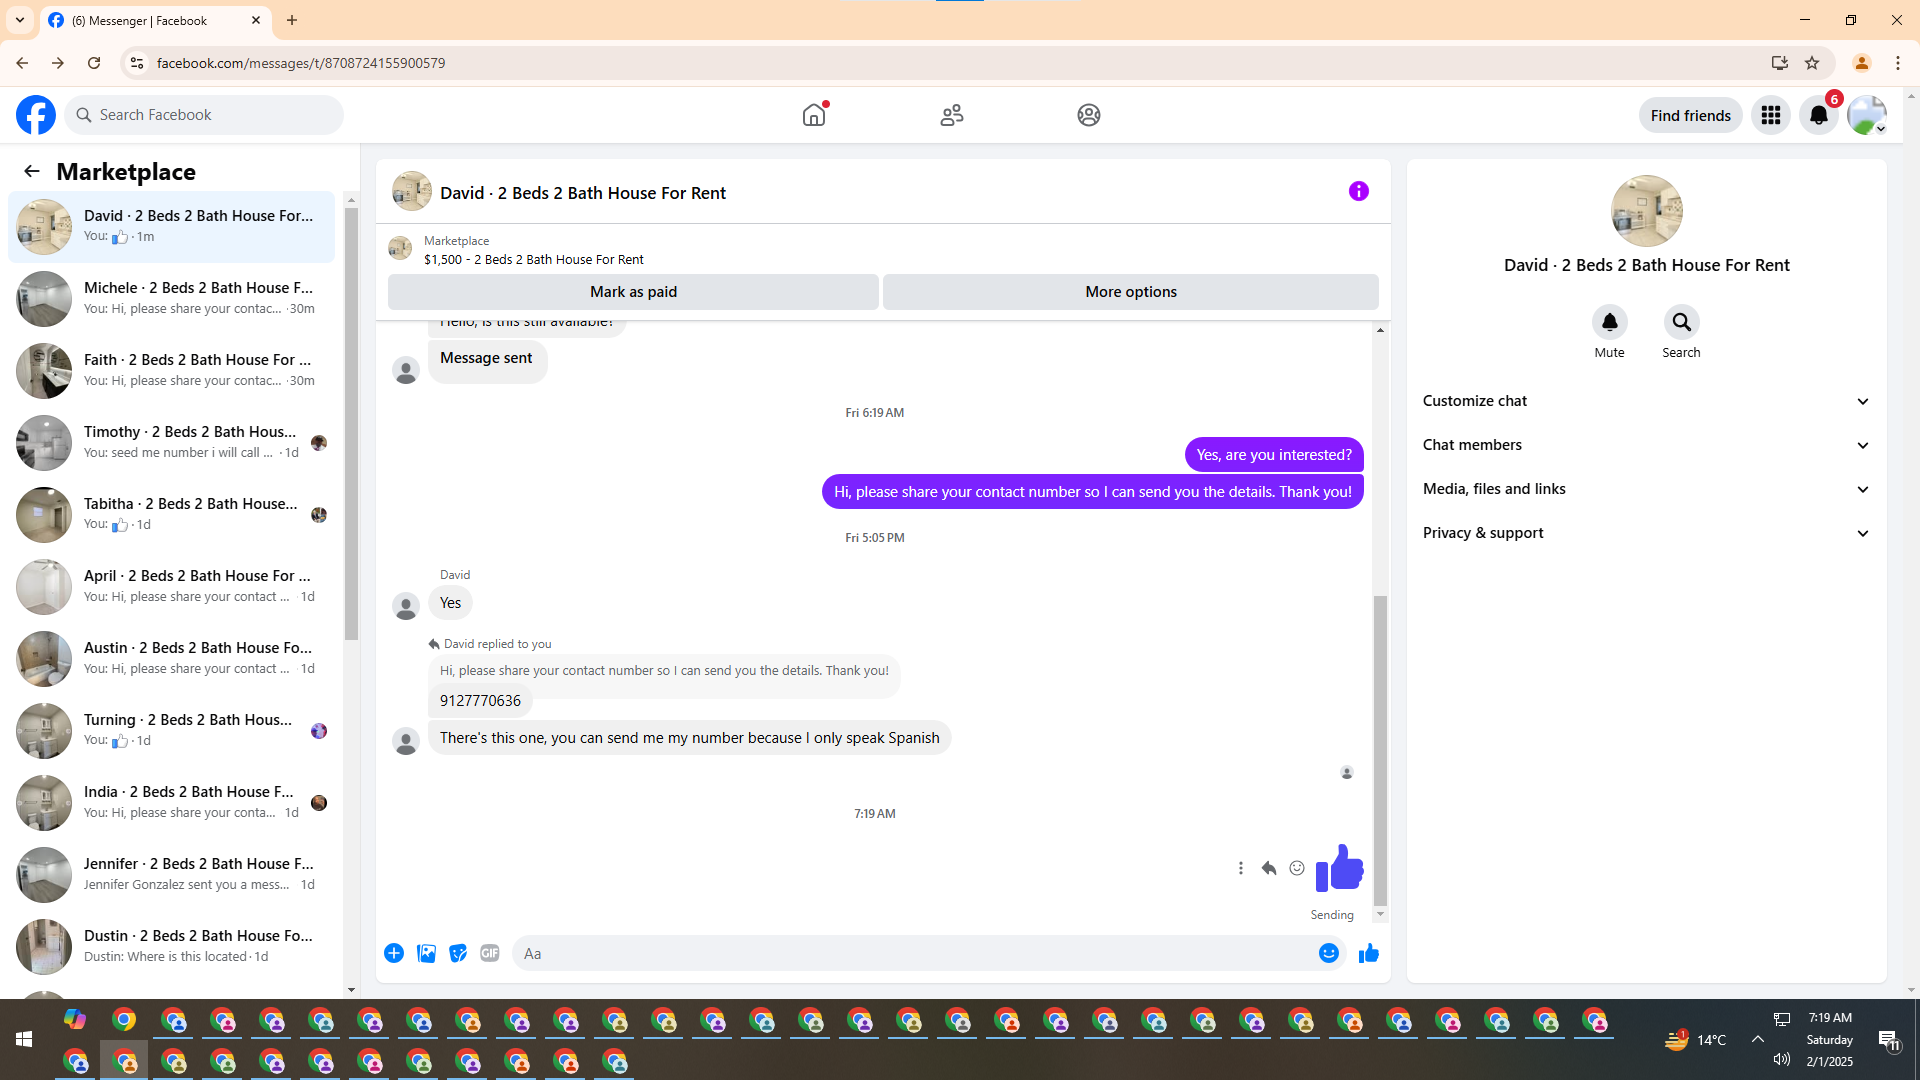Expand Media, files and links section
1920x1080 pixels.
1646,489
